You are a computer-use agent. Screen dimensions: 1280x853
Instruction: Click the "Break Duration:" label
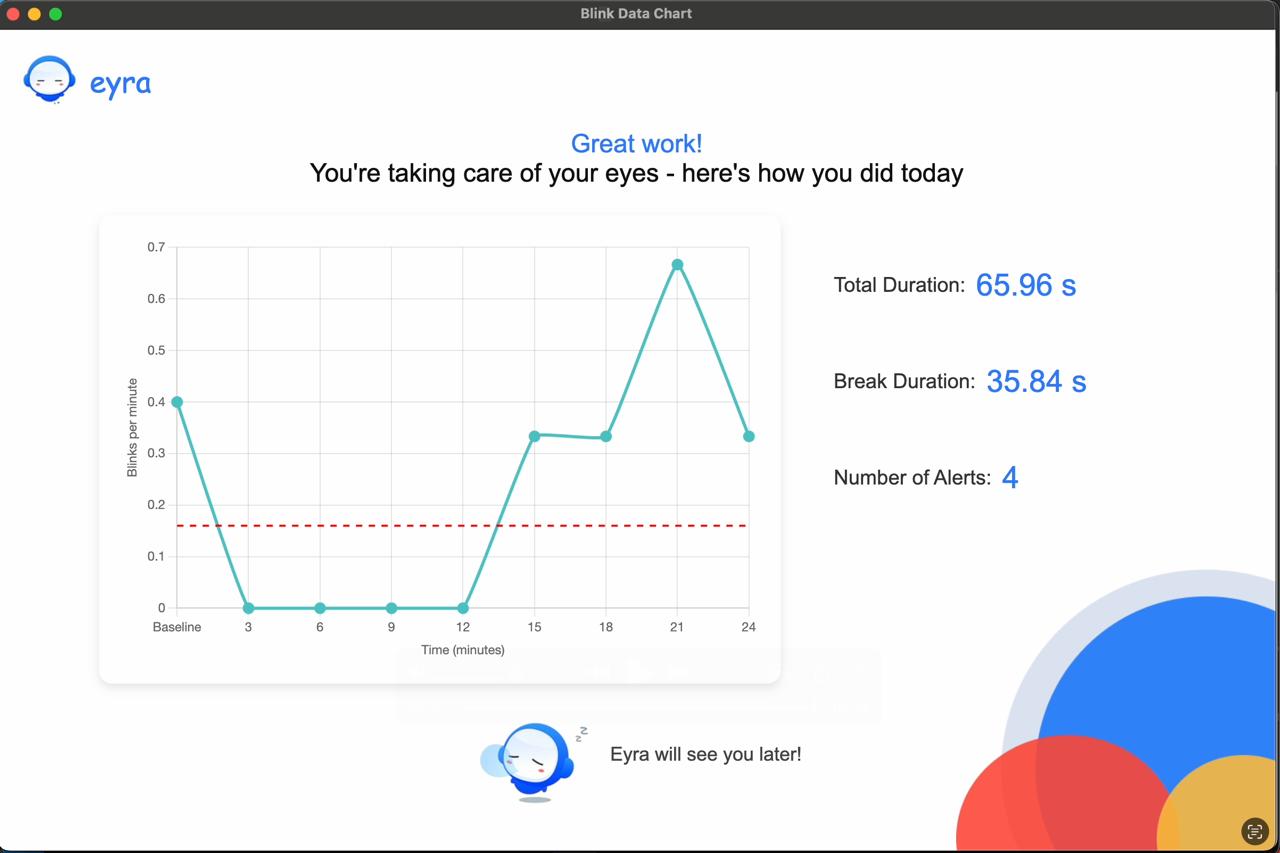coord(904,381)
